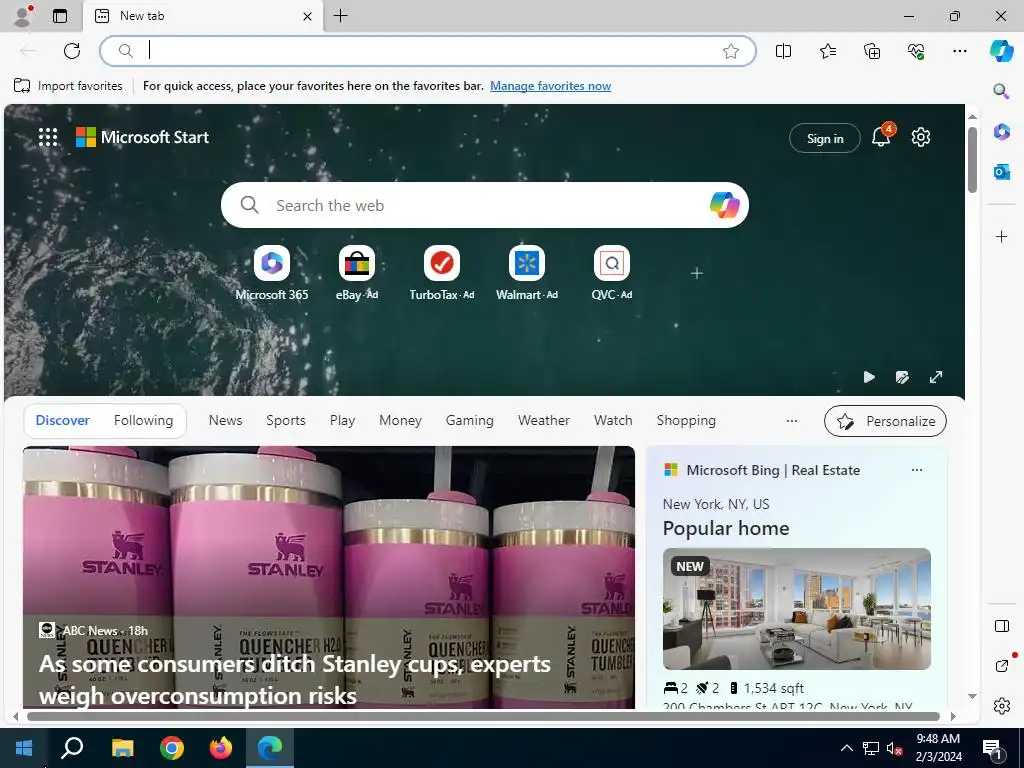Open the Windows Start menu
This screenshot has width=1024, height=768.
point(24,748)
